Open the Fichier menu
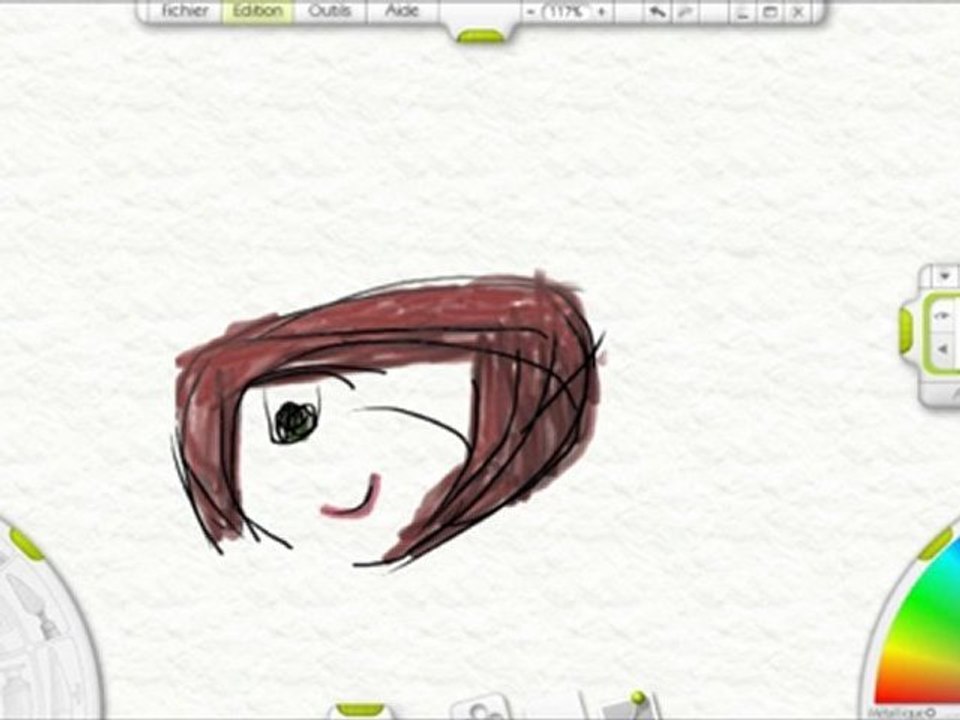This screenshot has height=720, width=960. (185, 12)
